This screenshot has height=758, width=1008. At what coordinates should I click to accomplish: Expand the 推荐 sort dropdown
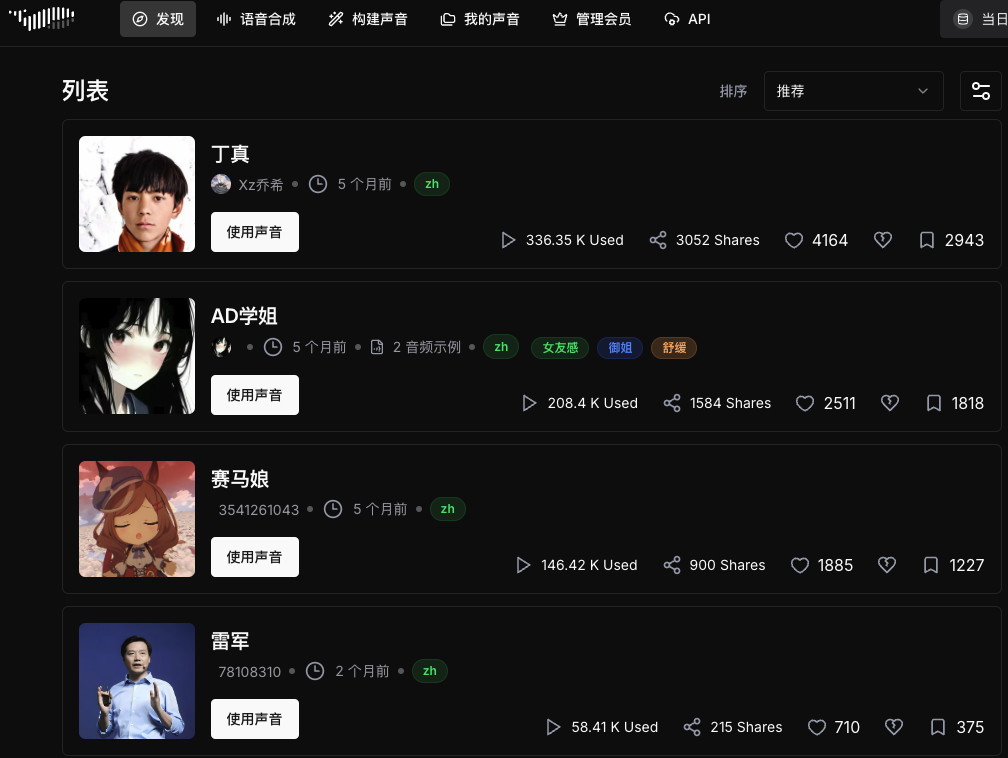(x=853, y=91)
